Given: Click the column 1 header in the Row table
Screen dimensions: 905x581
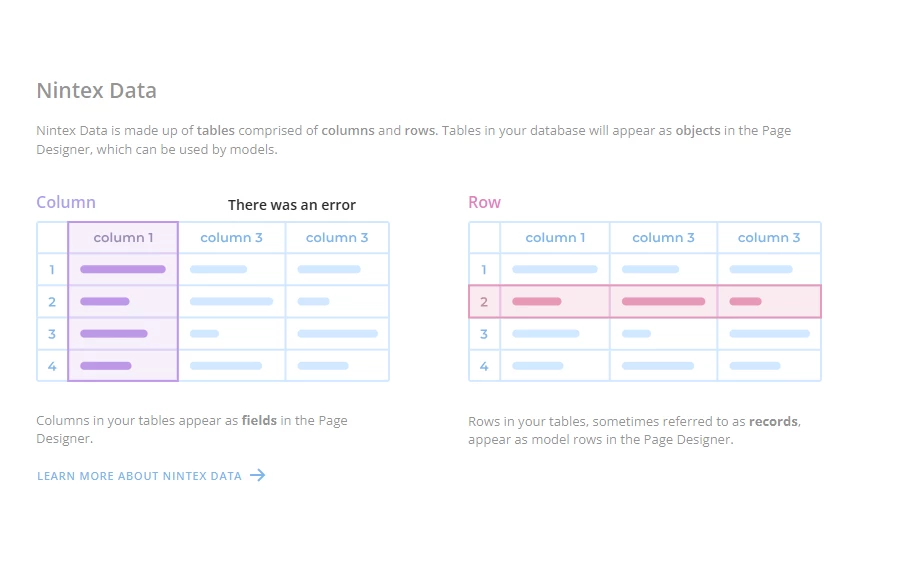Looking at the screenshot, I should click(555, 237).
